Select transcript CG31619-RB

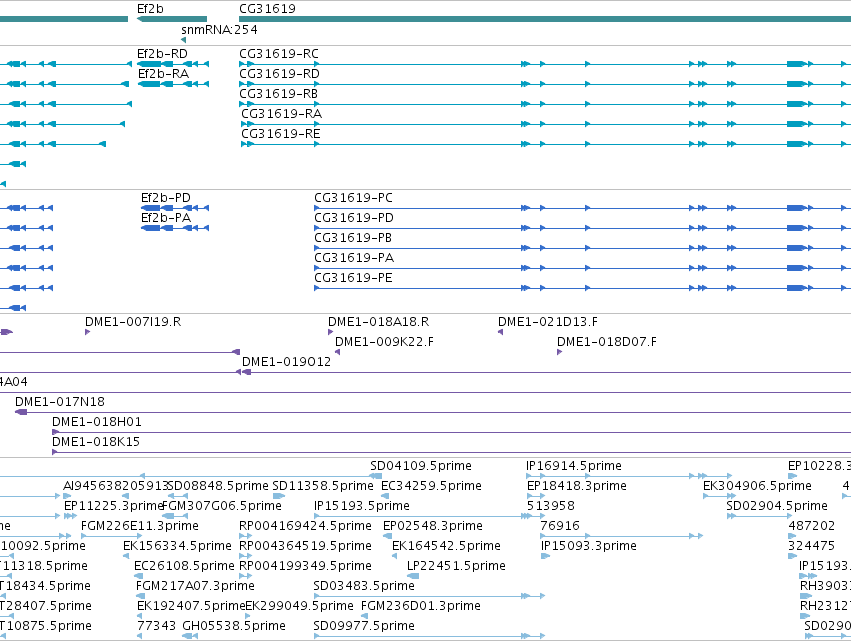click(x=278, y=94)
